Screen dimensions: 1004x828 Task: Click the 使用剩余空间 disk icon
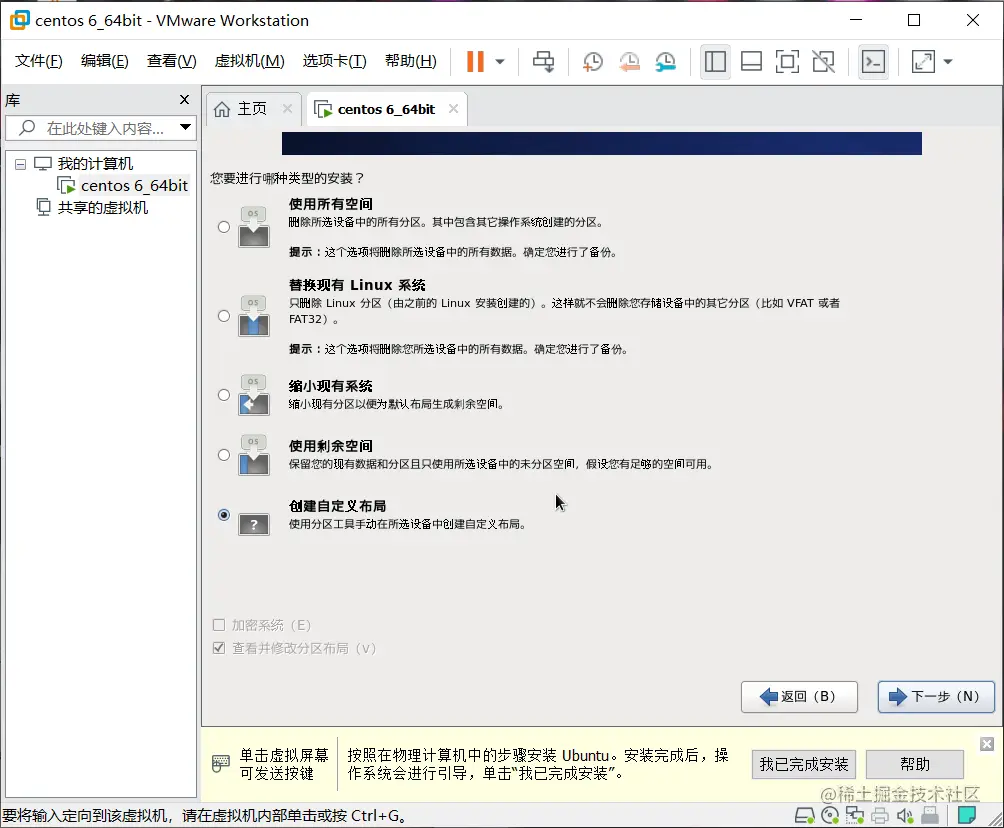pos(254,455)
